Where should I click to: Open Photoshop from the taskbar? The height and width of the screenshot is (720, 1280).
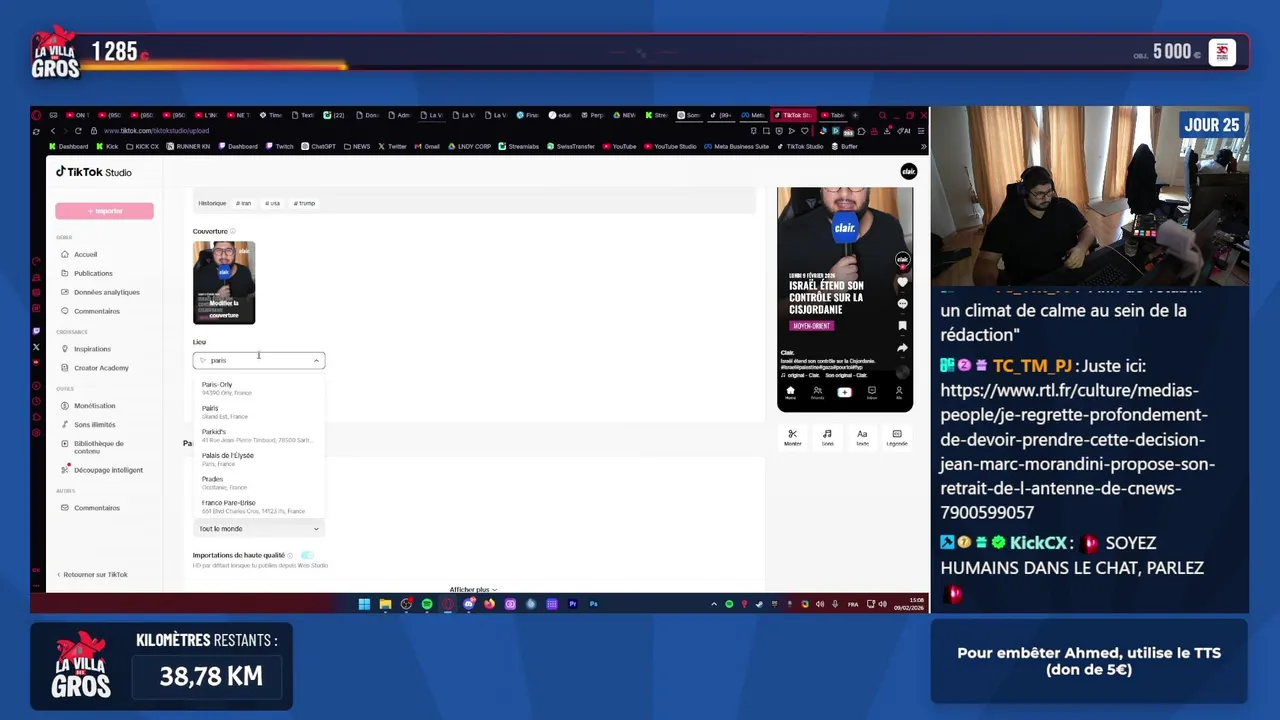tap(594, 604)
